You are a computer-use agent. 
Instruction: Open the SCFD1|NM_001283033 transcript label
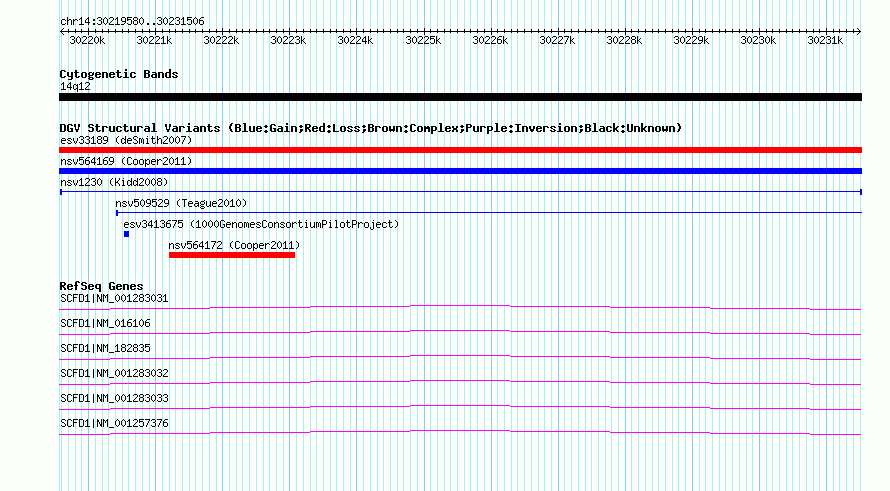pyautogui.click(x=114, y=398)
